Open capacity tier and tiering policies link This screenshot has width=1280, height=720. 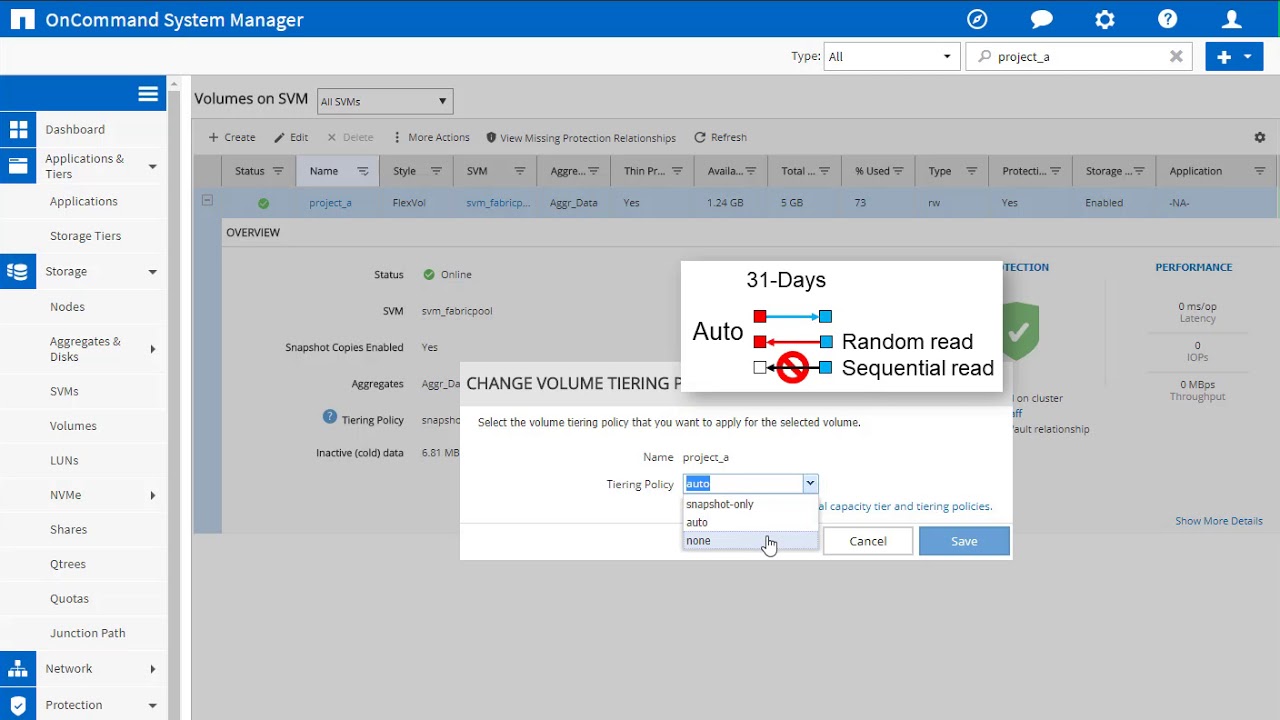point(905,506)
